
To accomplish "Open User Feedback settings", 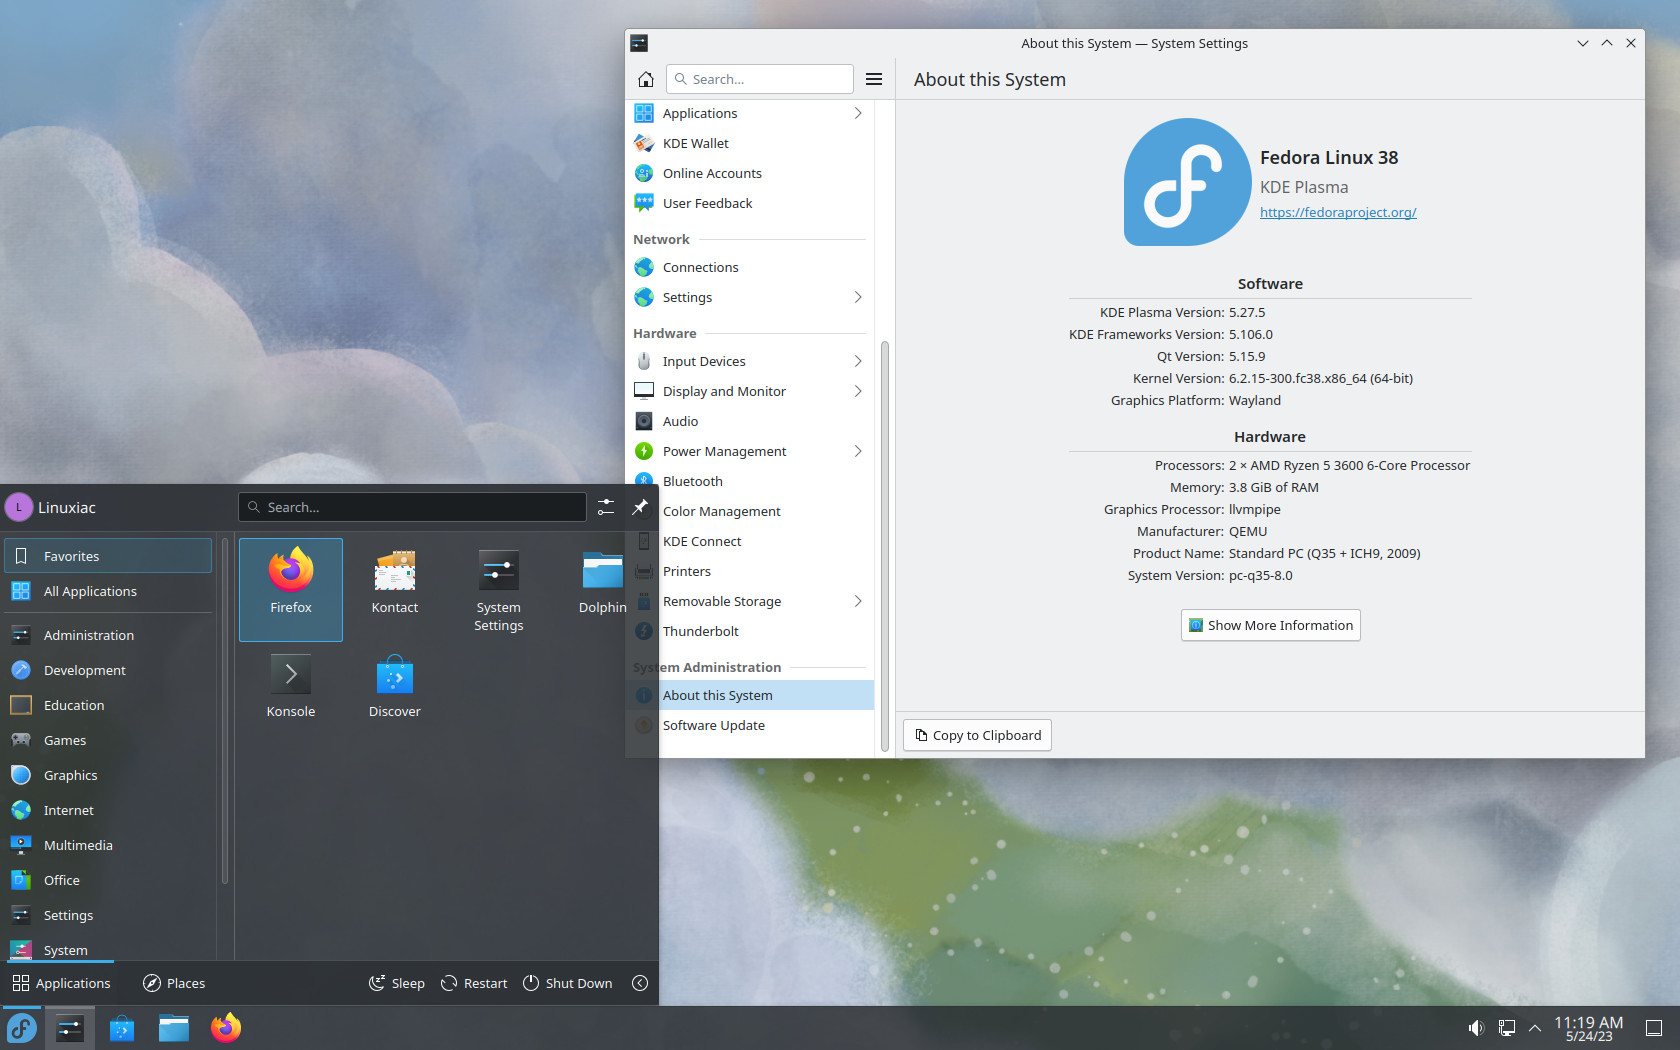I will coord(749,203).
